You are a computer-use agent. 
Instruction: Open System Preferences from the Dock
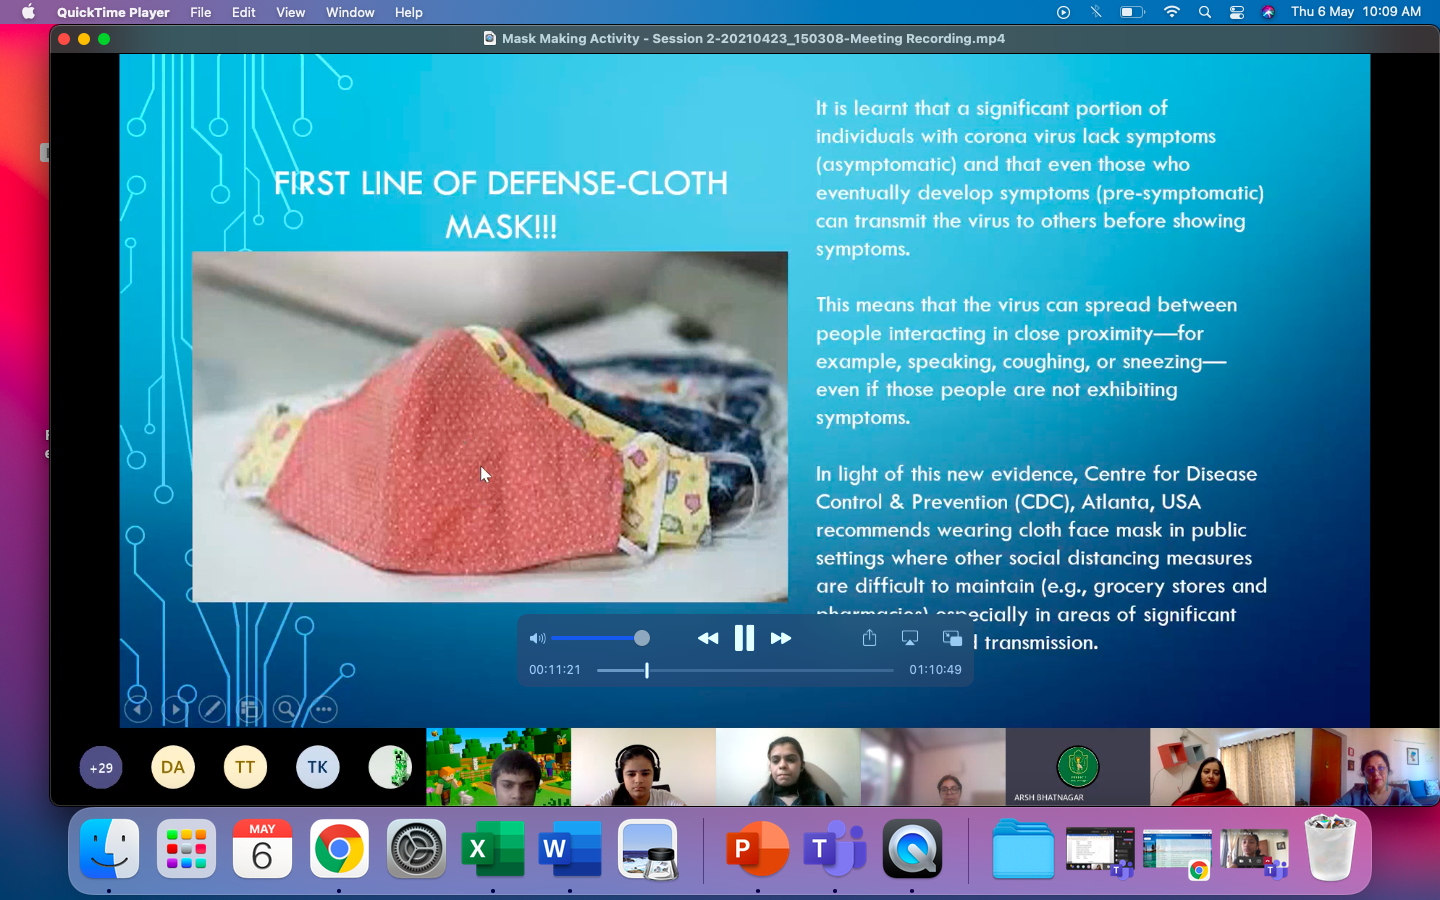coord(416,849)
